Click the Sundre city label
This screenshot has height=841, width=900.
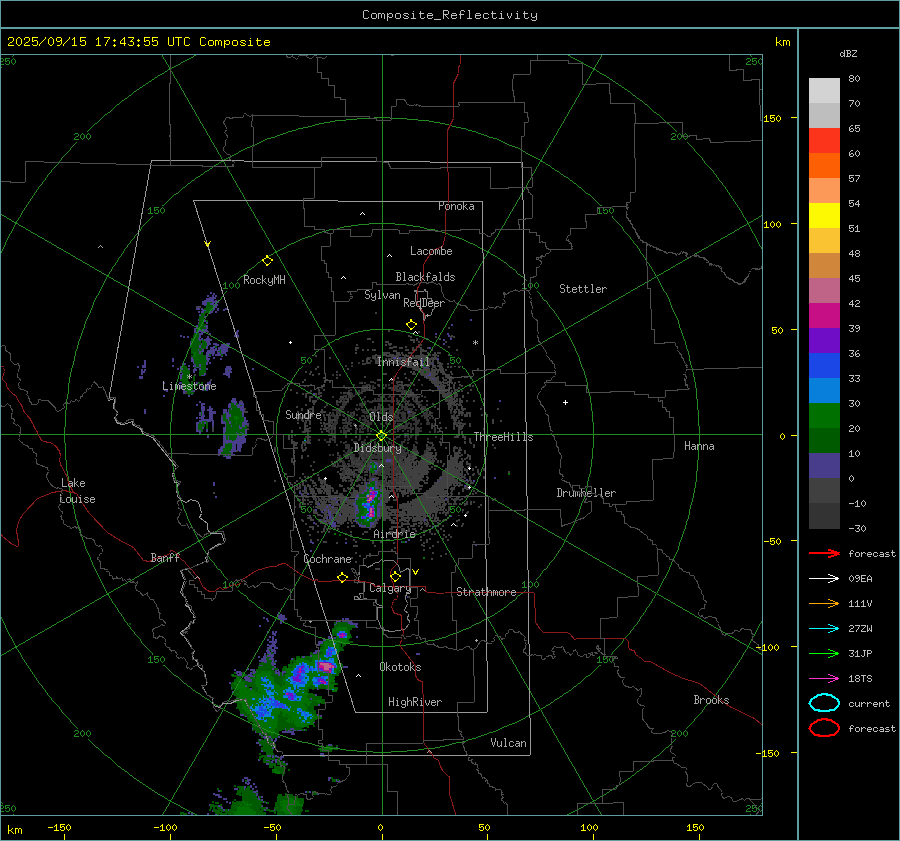pos(303,414)
